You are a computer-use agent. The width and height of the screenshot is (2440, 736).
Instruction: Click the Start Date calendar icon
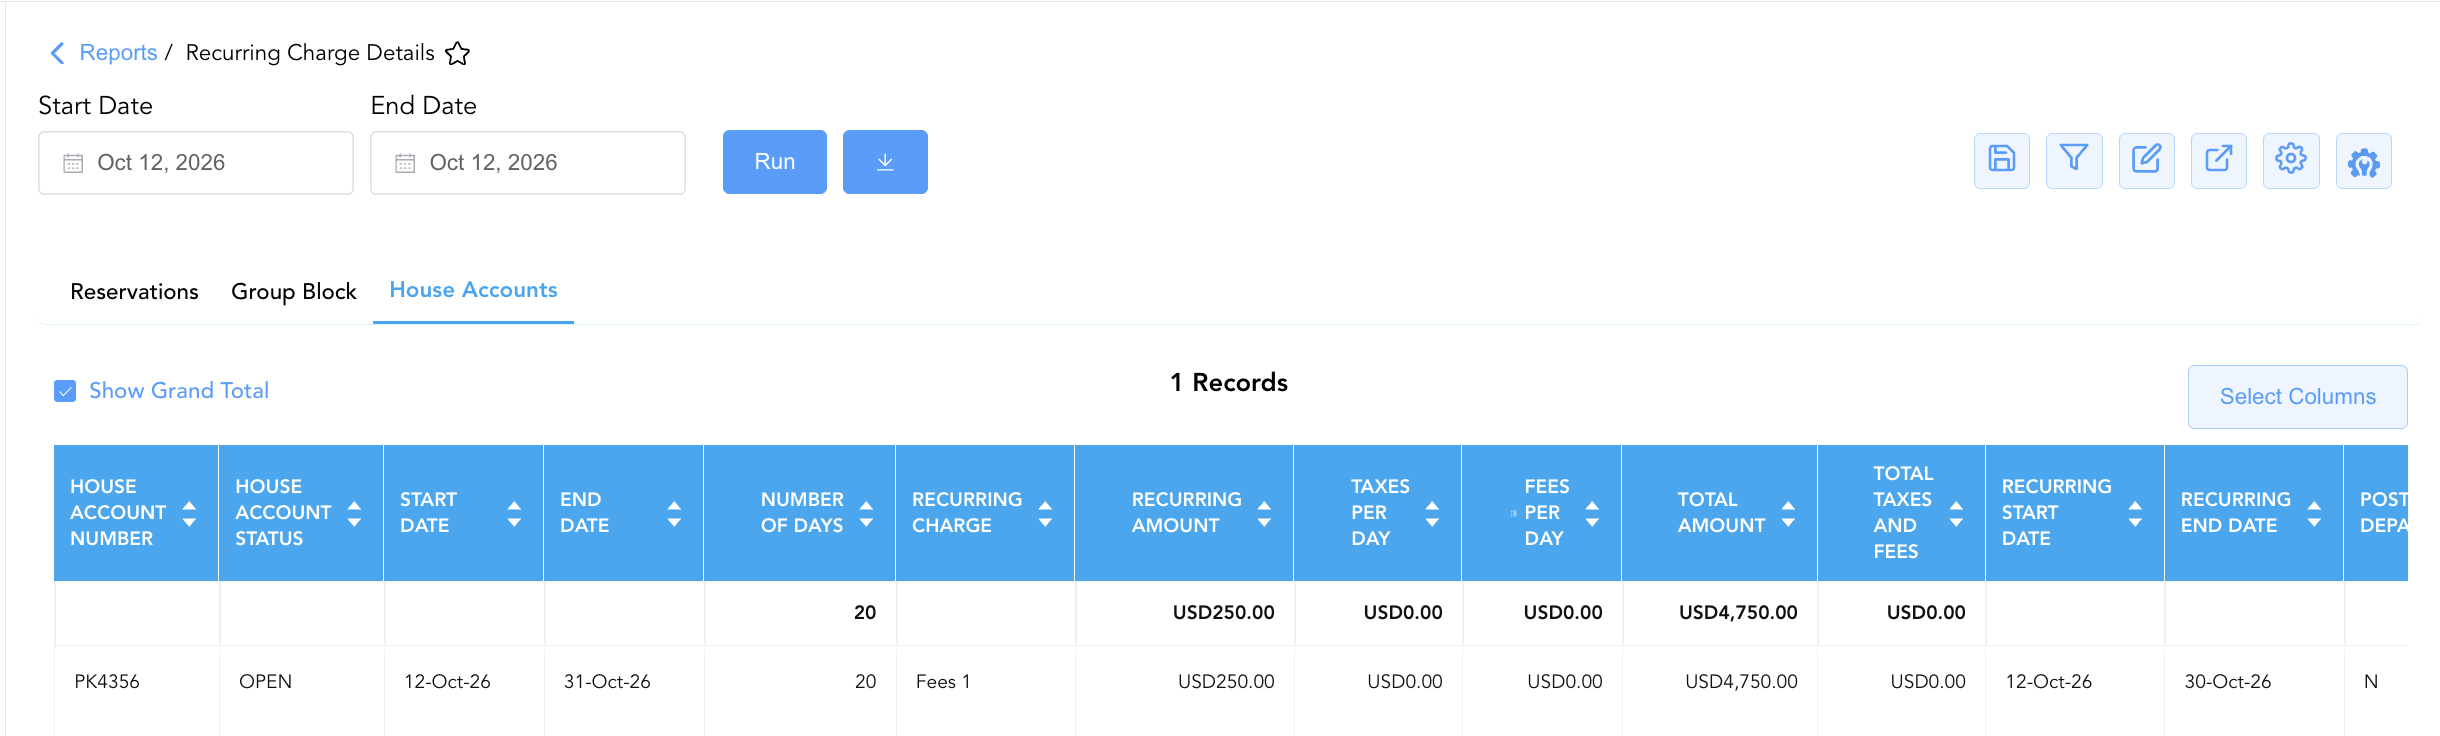coord(73,163)
